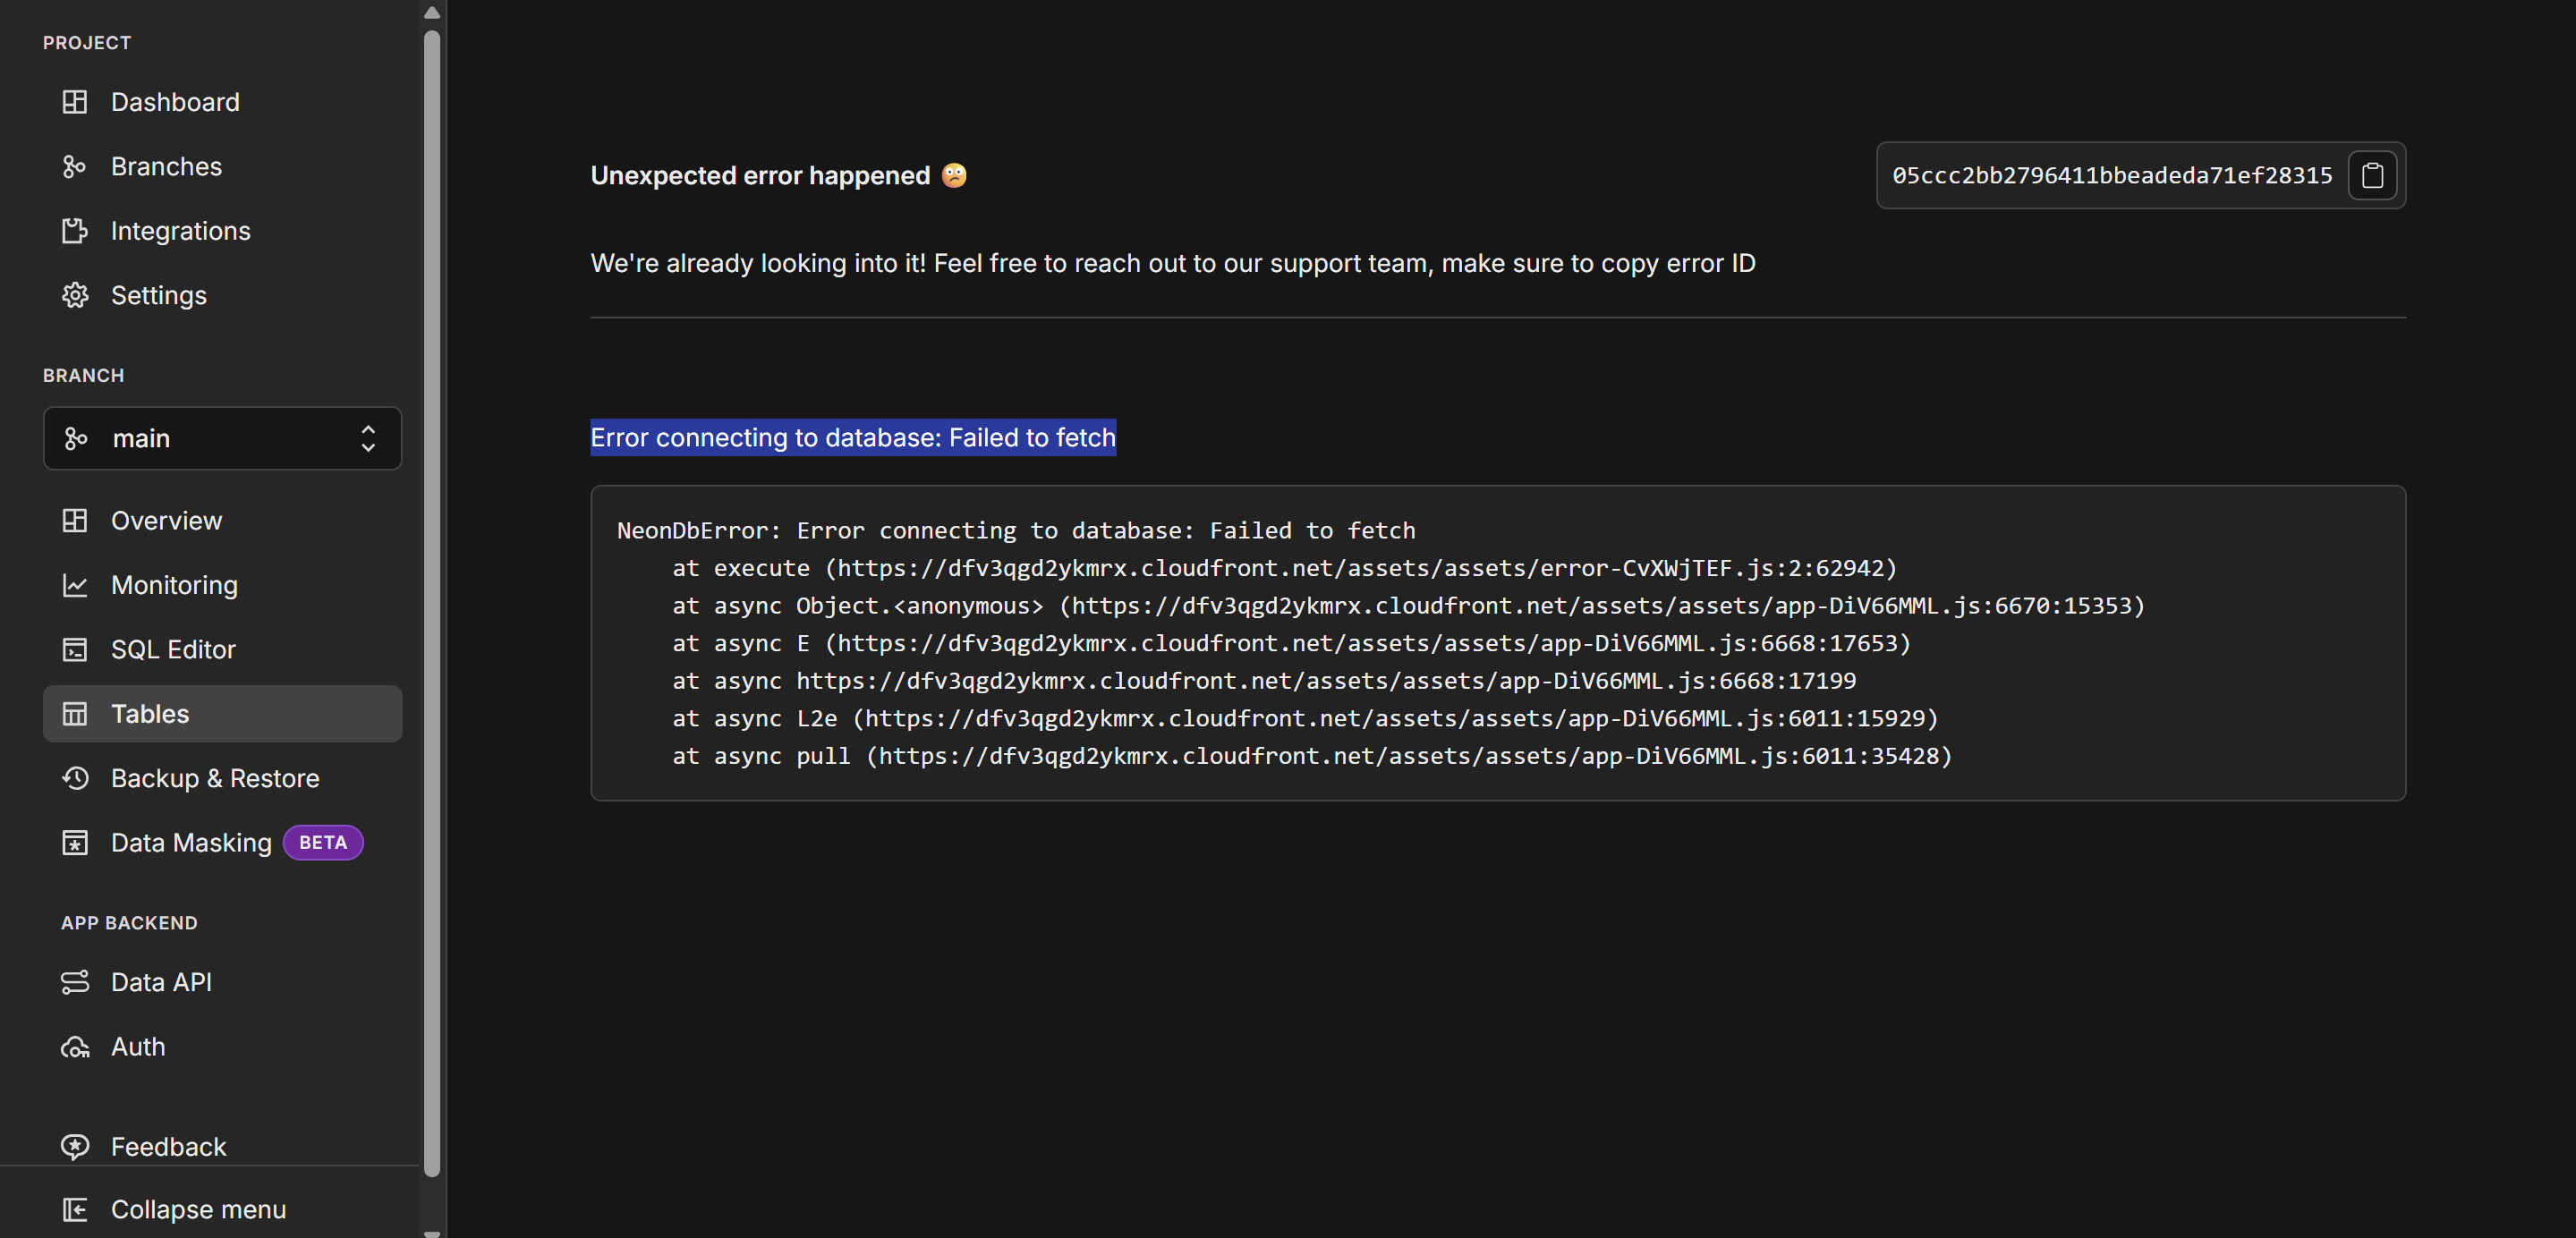Screen dimensions: 2576x1238
Task: Click the Backup & Restore history icon
Action: click(x=75, y=778)
